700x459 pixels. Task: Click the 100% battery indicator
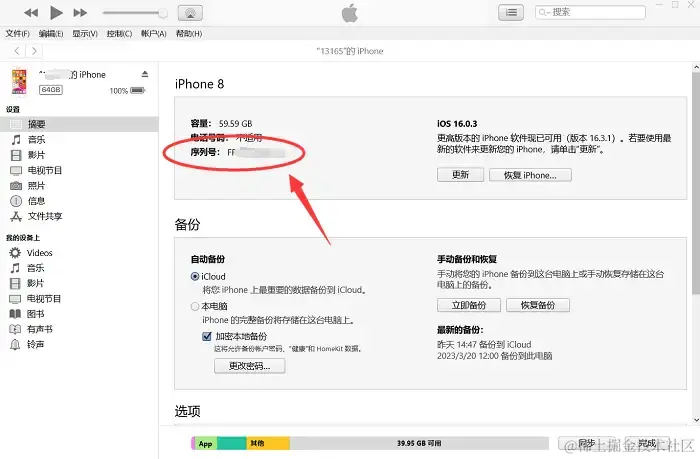127,91
